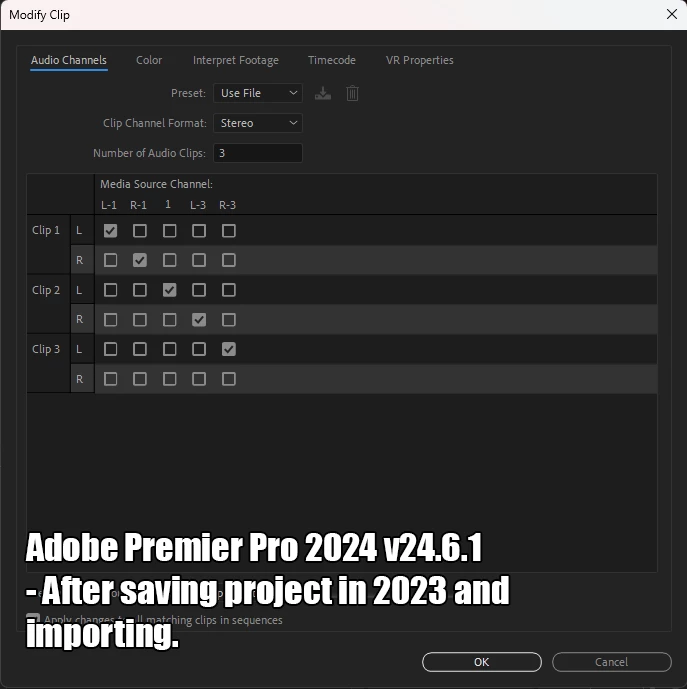687x689 pixels.
Task: Switch to the Color tab
Action: tap(149, 60)
